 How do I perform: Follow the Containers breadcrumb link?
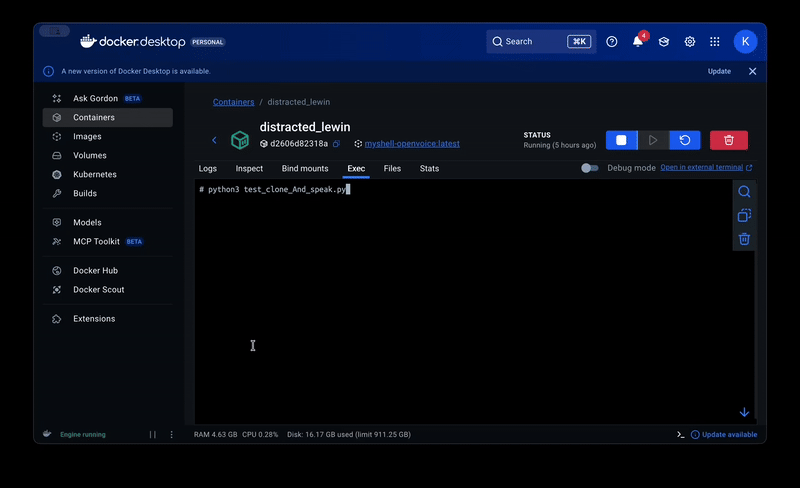tap(234, 102)
